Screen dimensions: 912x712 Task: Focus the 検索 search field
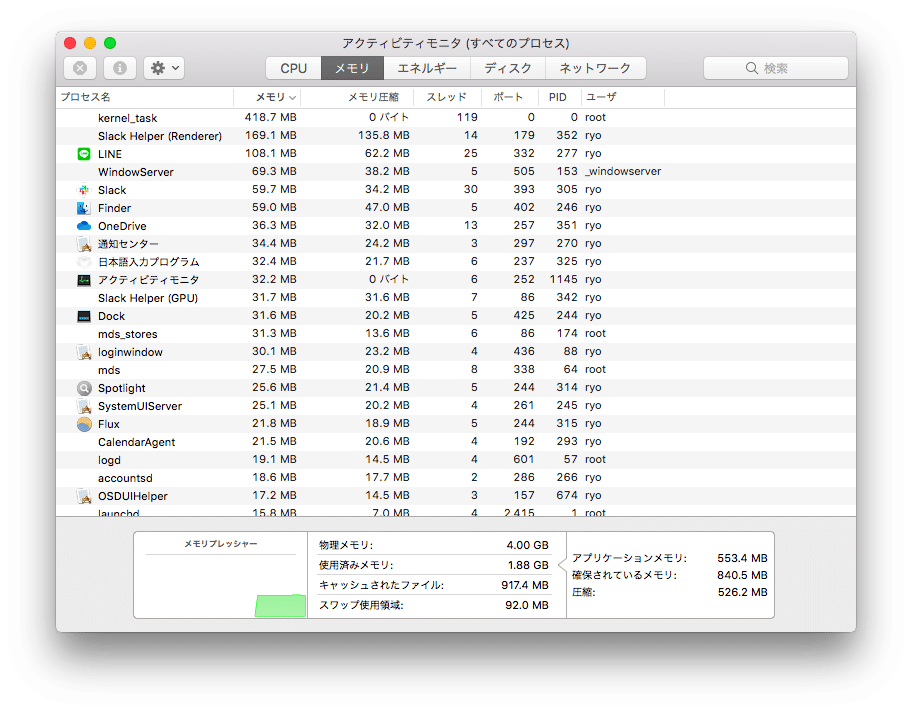(776, 68)
